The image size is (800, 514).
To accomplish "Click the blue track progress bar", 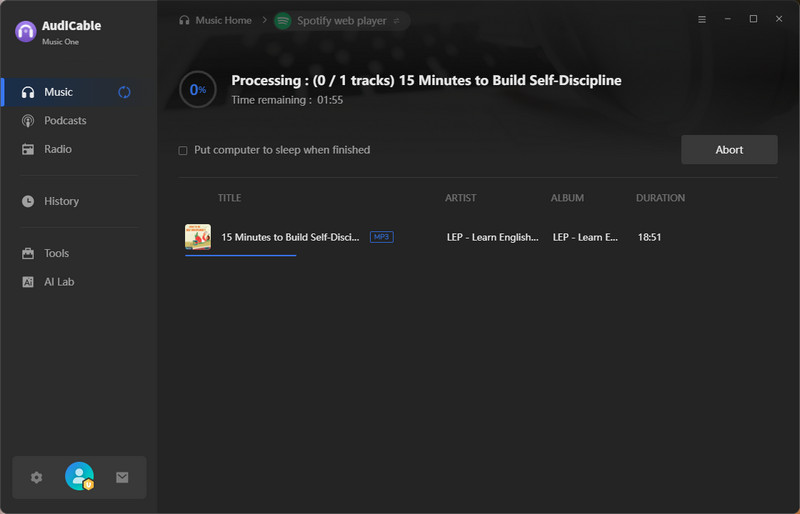I will 240,255.
